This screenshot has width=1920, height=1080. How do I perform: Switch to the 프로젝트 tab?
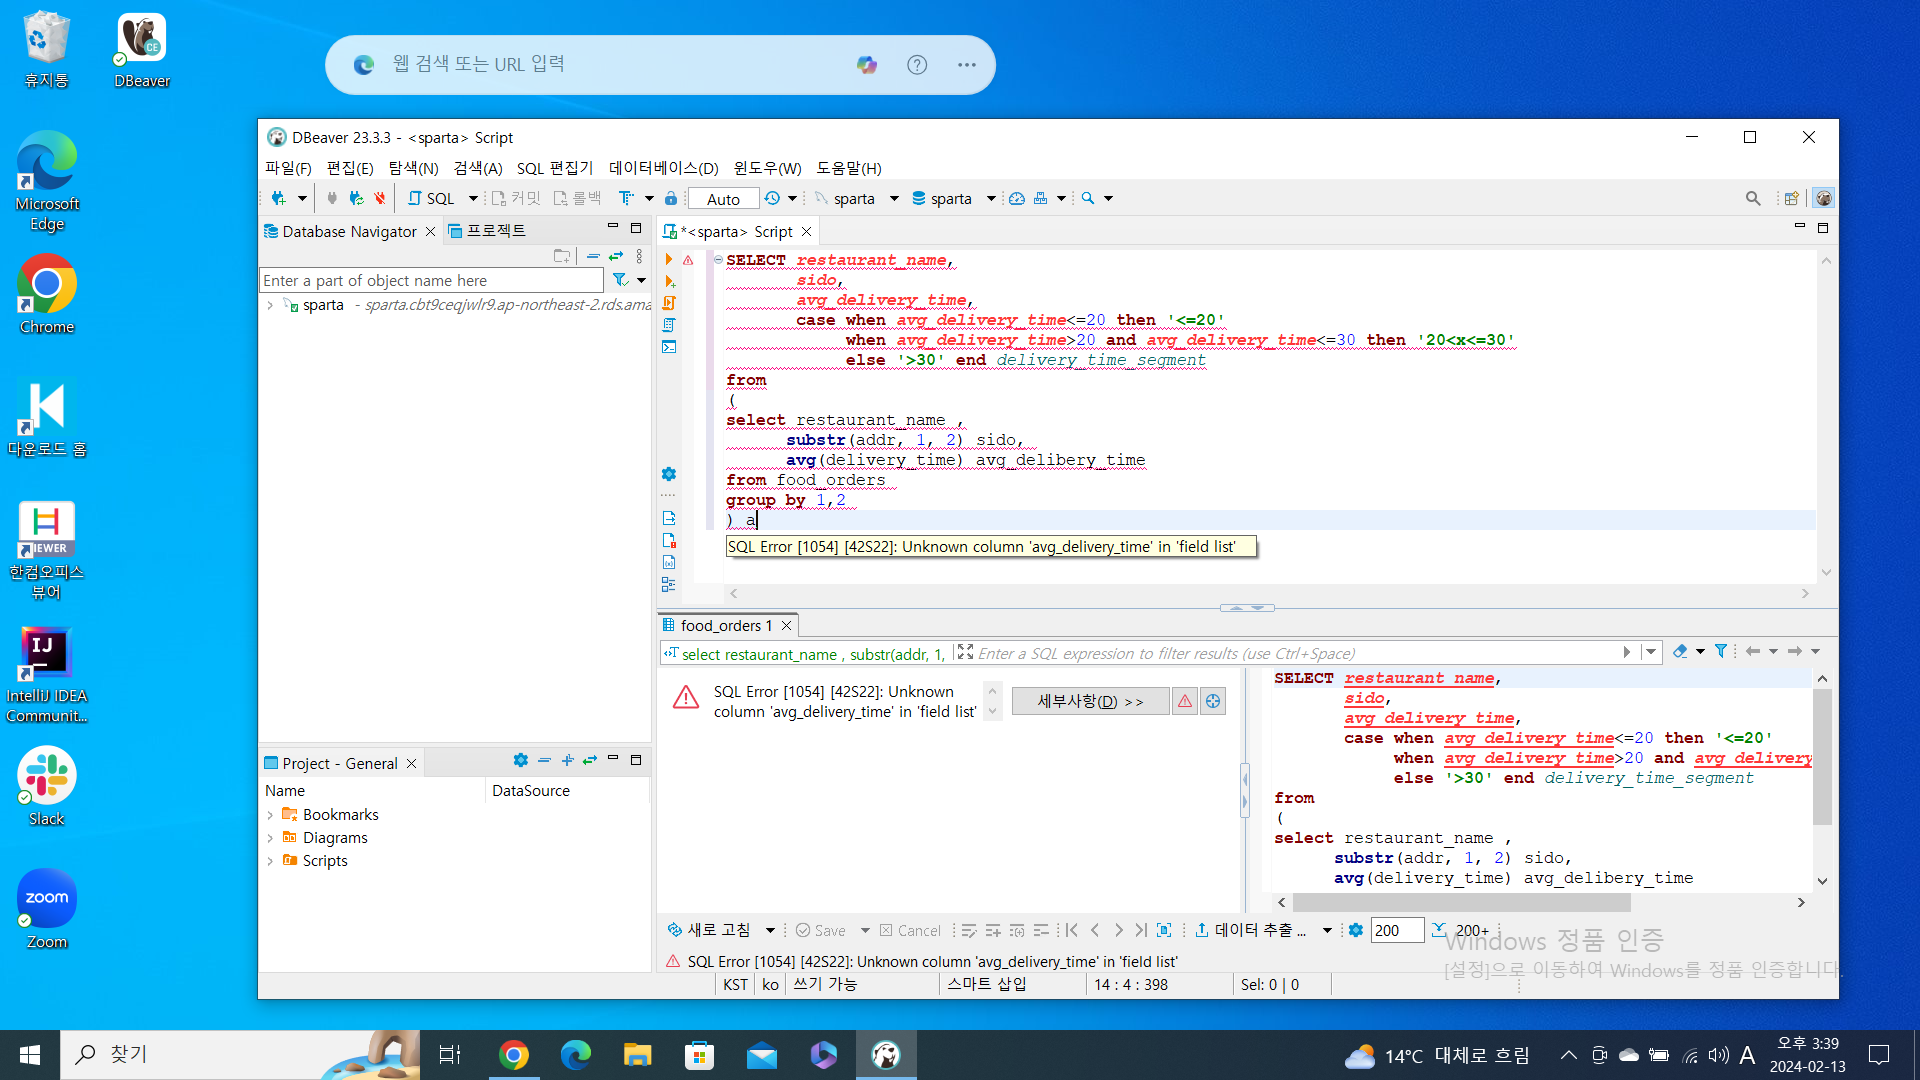496,231
